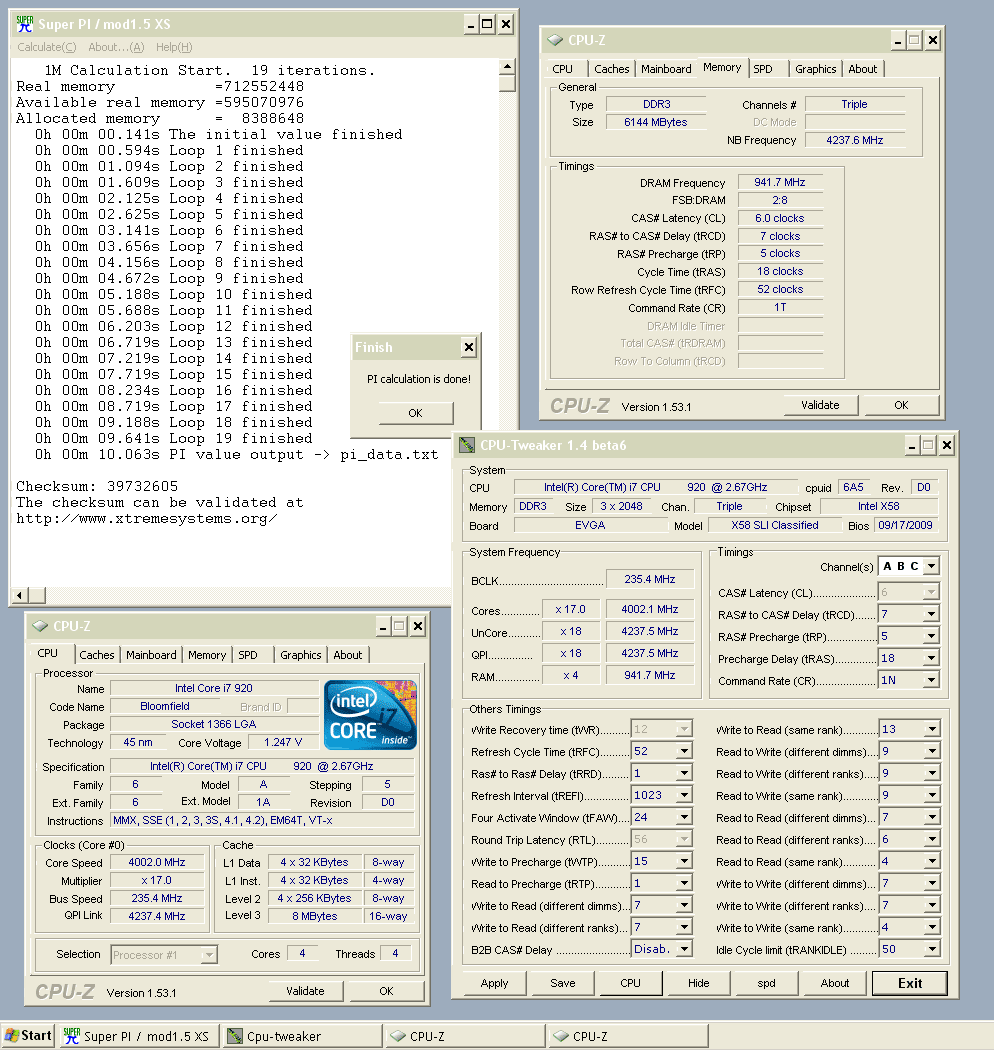The image size is (994, 1050).
Task: Click Validate in CPU-Z Memory timings window
Action: pyautogui.click(x=821, y=405)
